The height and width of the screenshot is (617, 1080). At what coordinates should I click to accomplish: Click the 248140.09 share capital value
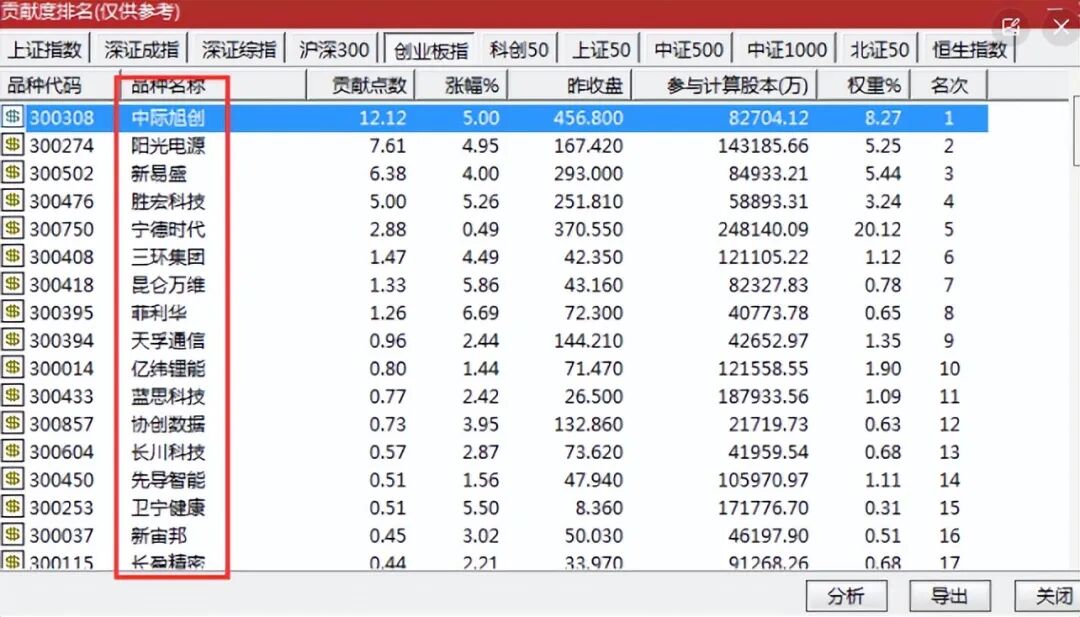coord(763,229)
